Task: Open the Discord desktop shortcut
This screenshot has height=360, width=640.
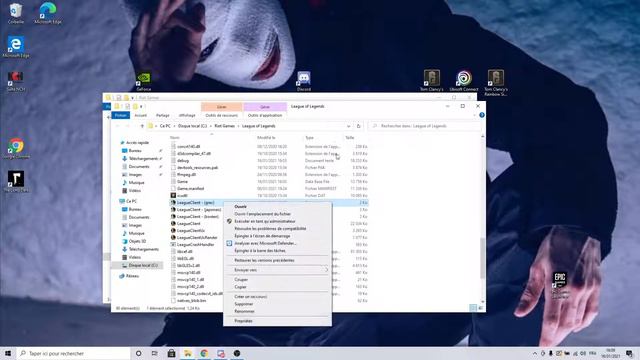Action: [x=304, y=80]
